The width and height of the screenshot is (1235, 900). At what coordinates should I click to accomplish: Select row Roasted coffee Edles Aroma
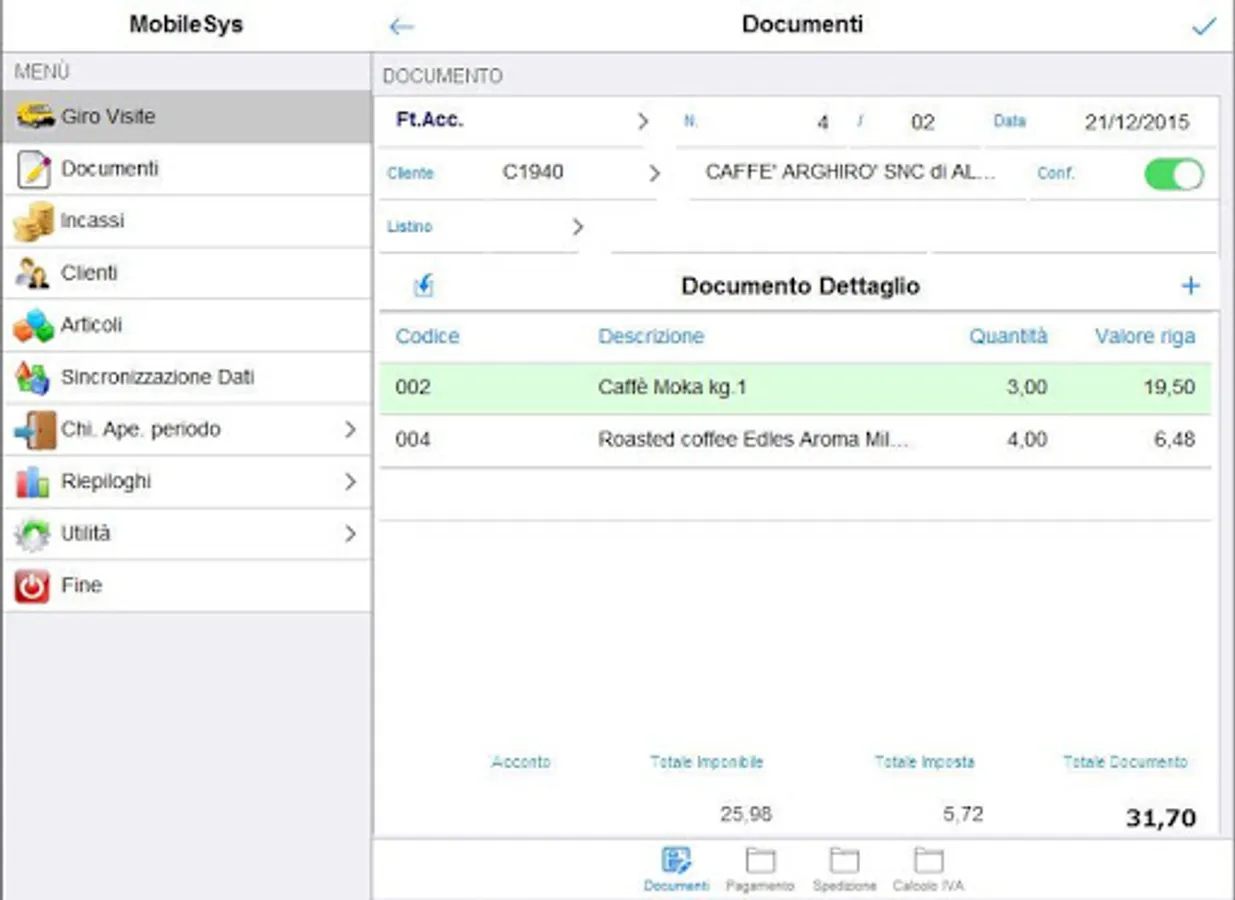pyautogui.click(x=795, y=440)
